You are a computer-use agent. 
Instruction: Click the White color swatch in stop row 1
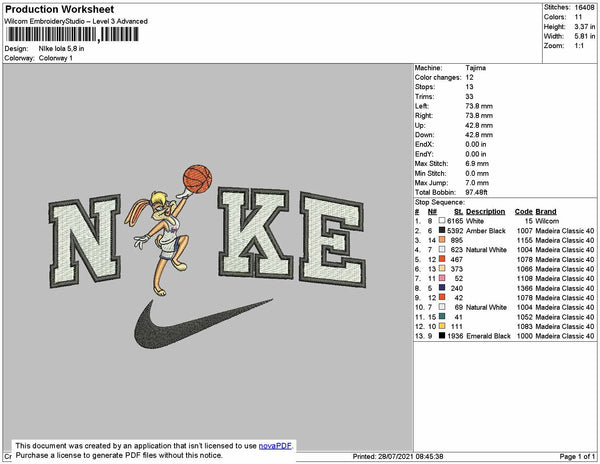[442, 221]
